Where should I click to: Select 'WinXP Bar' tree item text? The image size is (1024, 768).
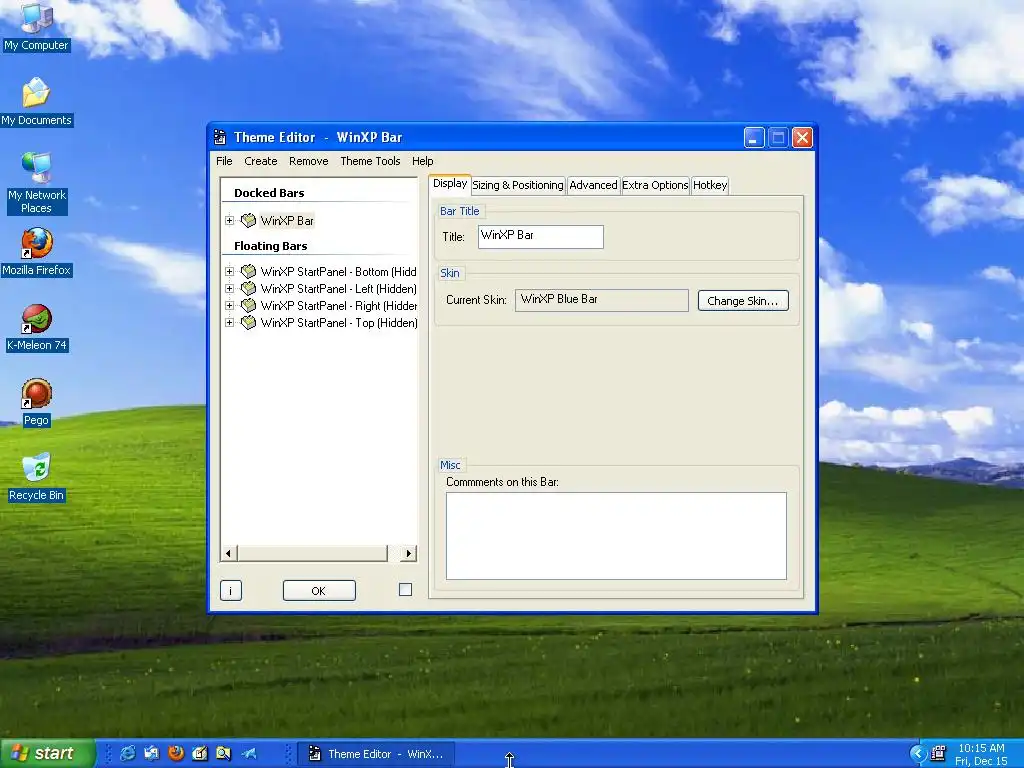point(287,221)
